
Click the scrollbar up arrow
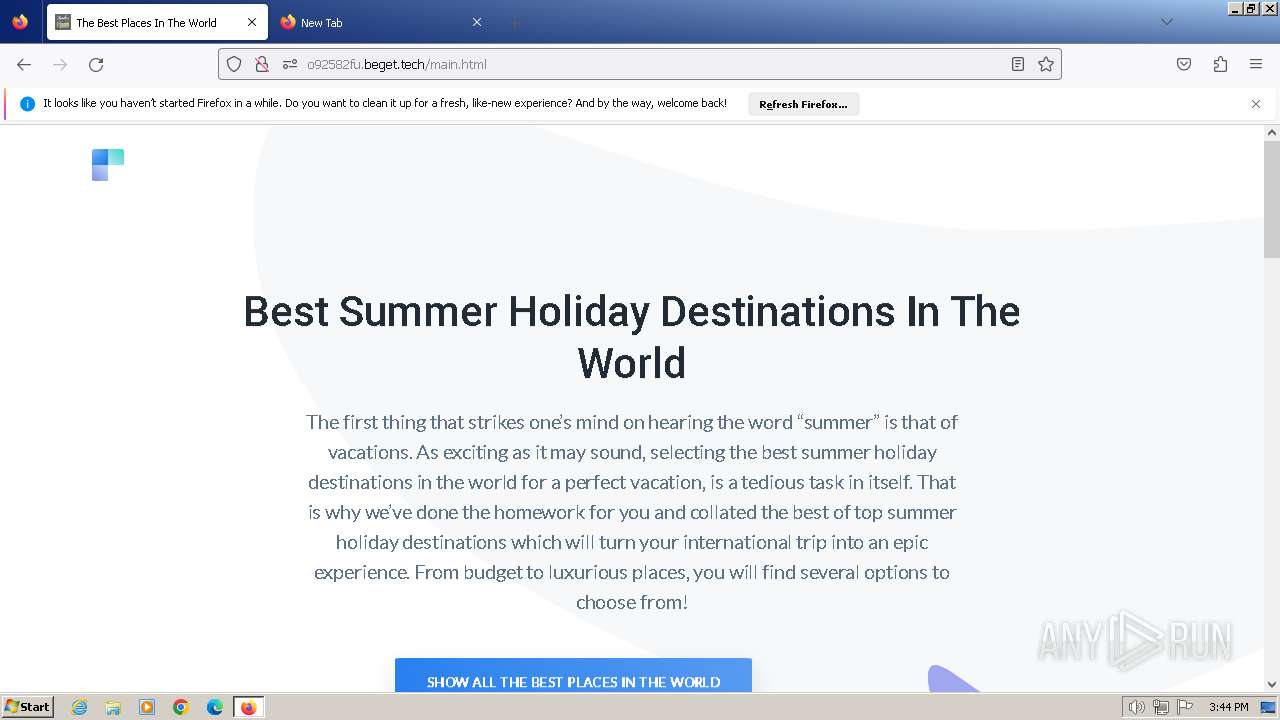(1272, 132)
